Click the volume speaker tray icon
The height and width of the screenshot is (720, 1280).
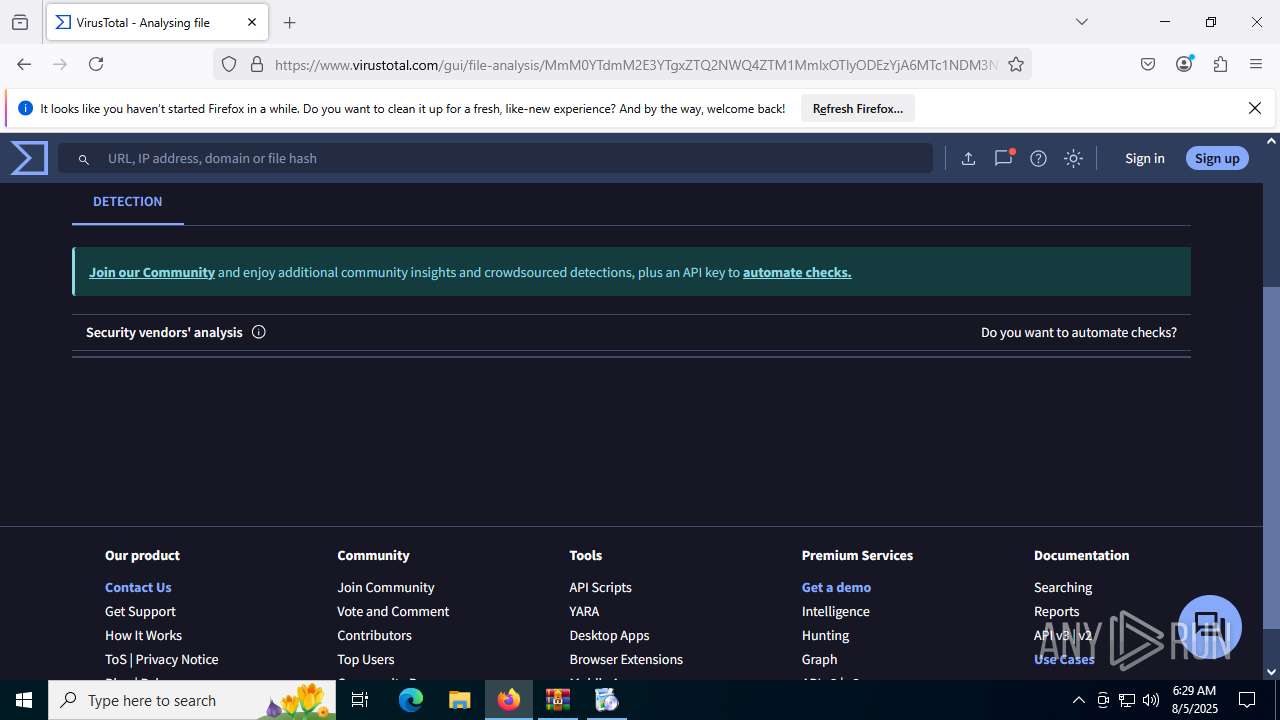[1151, 700]
